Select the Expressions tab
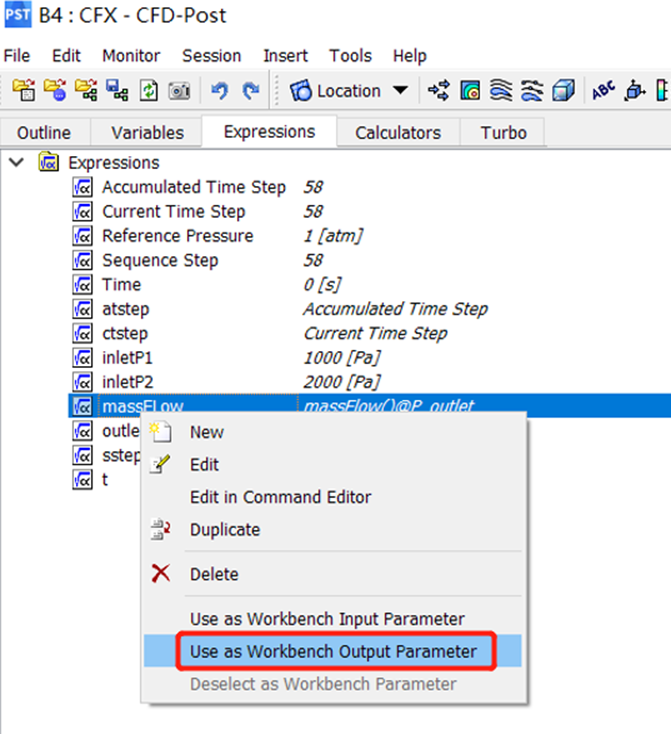 tap(269, 132)
